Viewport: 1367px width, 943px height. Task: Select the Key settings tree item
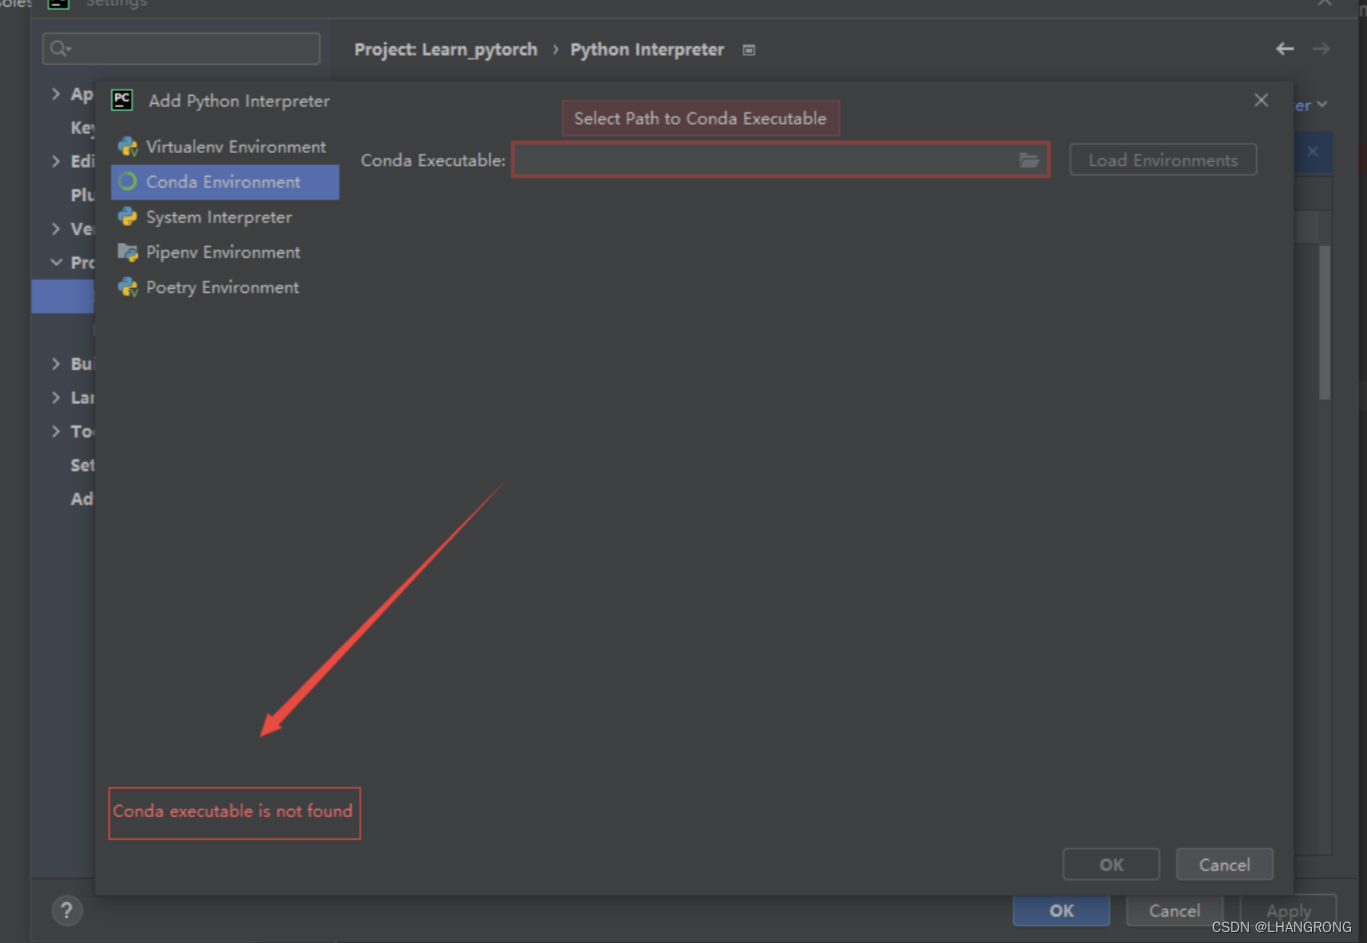(82, 128)
